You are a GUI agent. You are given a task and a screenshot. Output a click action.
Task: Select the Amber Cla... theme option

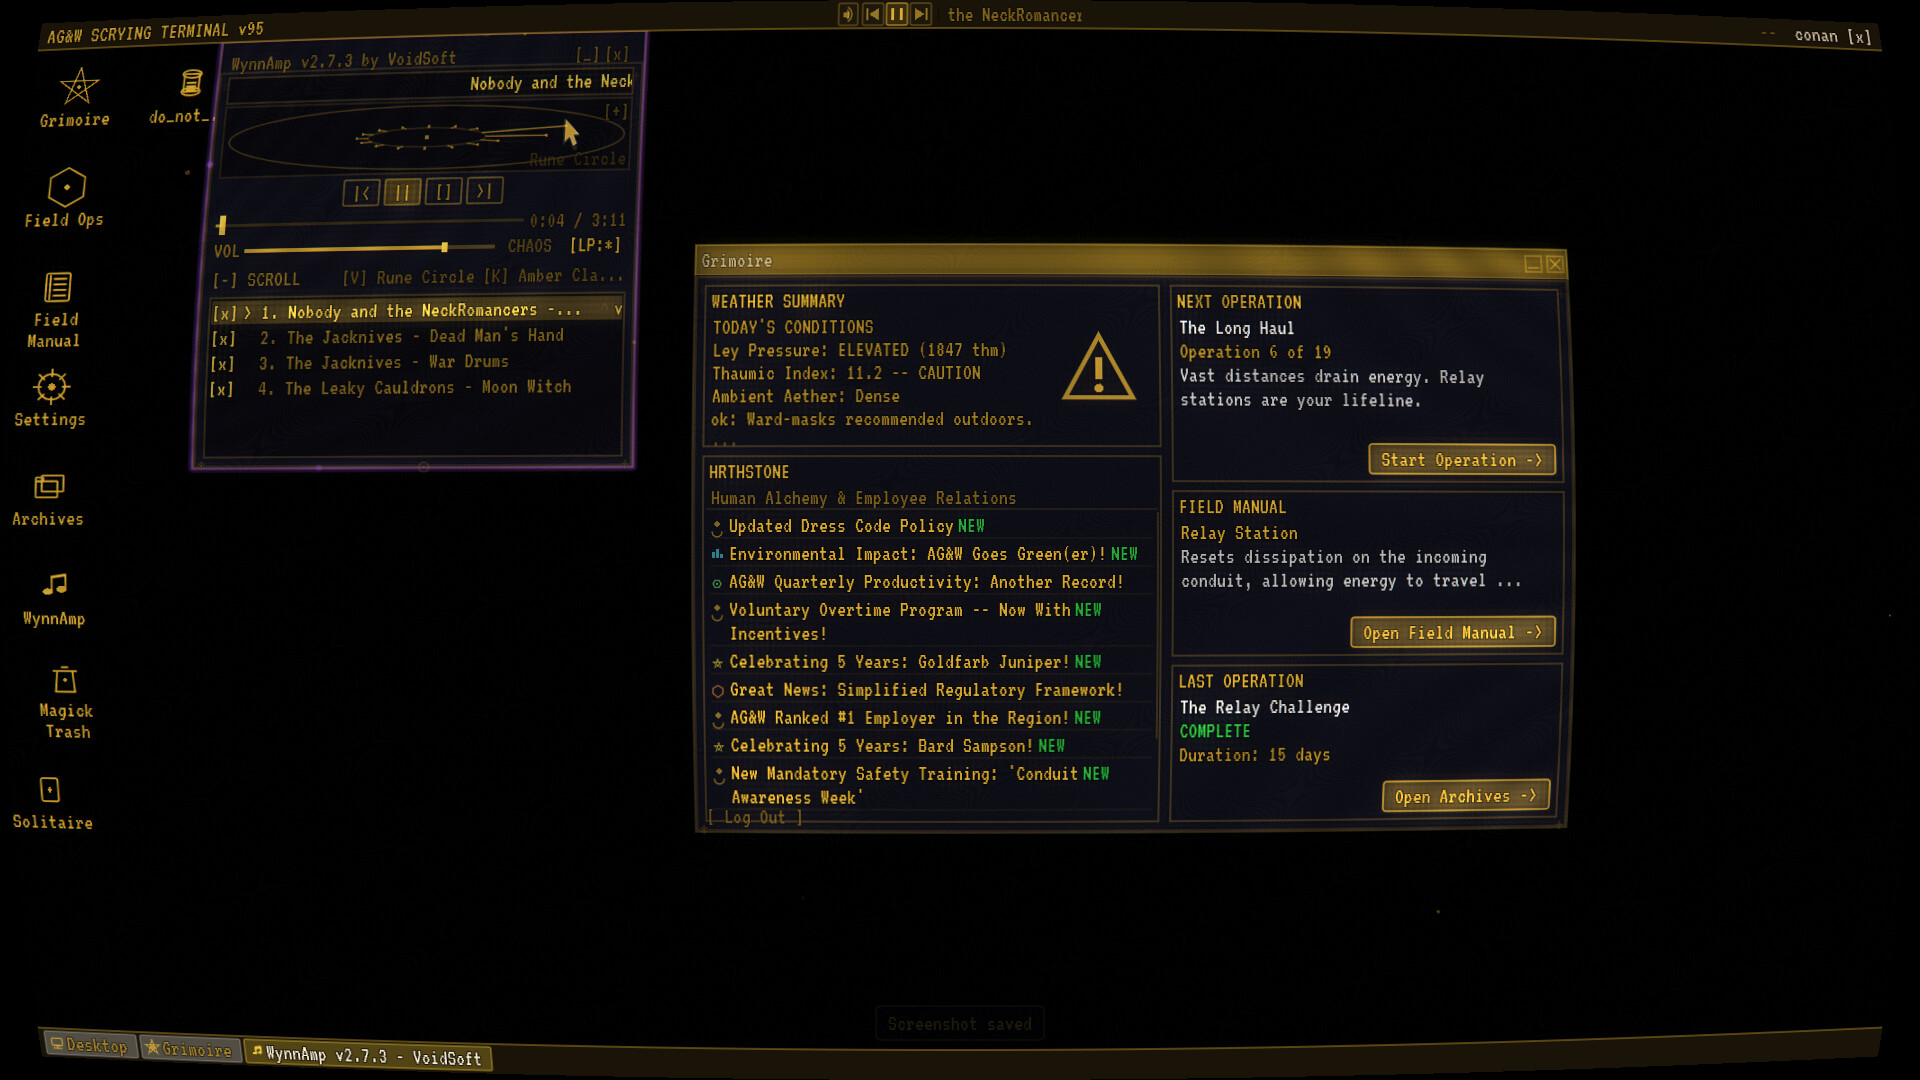point(553,275)
